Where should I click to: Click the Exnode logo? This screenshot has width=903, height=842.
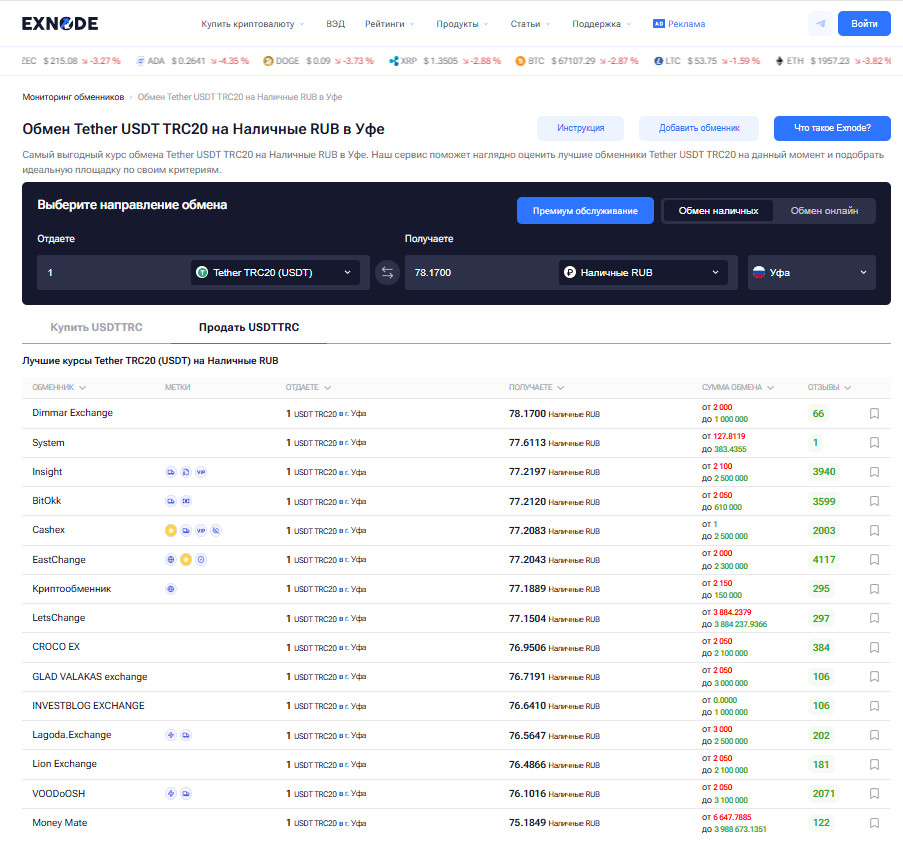point(60,24)
